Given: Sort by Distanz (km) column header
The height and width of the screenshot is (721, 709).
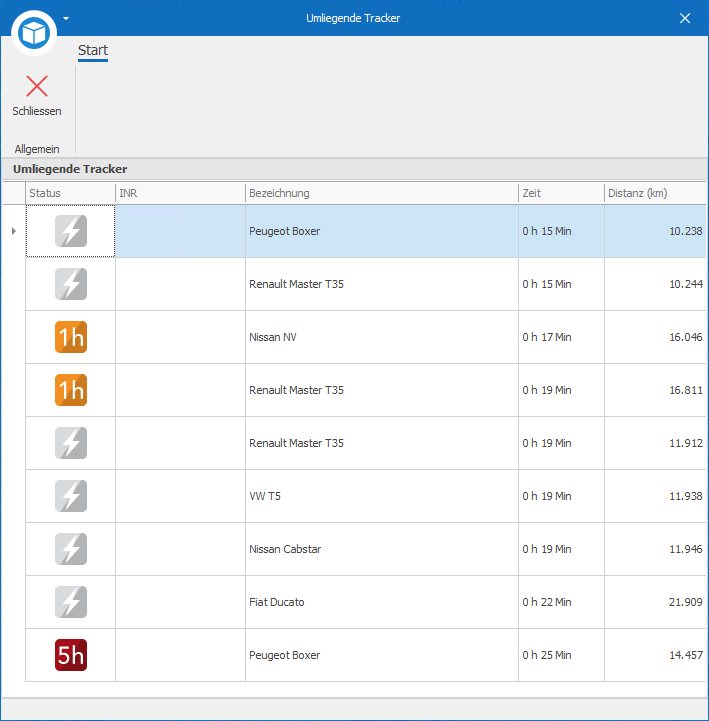Looking at the screenshot, I should click(655, 193).
